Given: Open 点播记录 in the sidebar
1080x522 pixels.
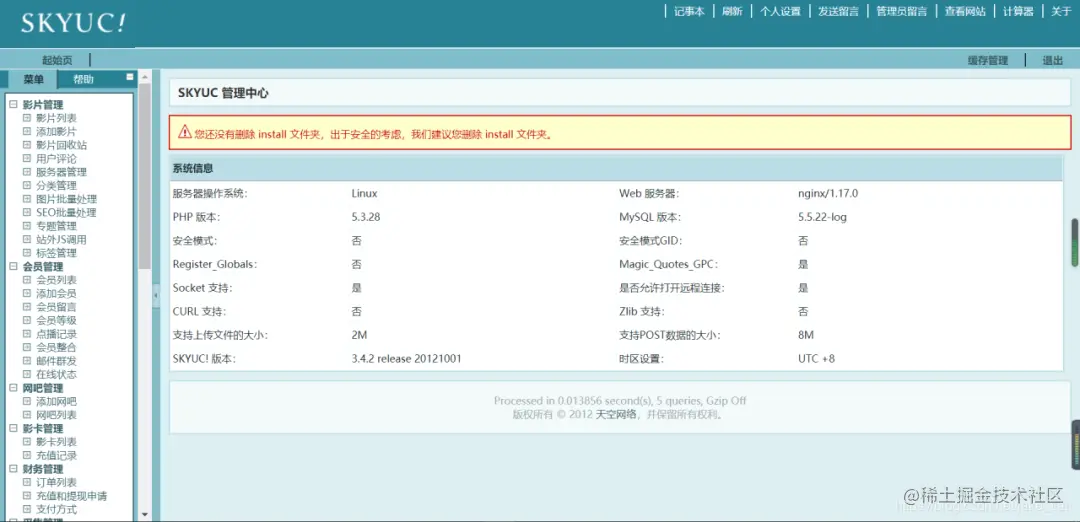Looking at the screenshot, I should 56,334.
